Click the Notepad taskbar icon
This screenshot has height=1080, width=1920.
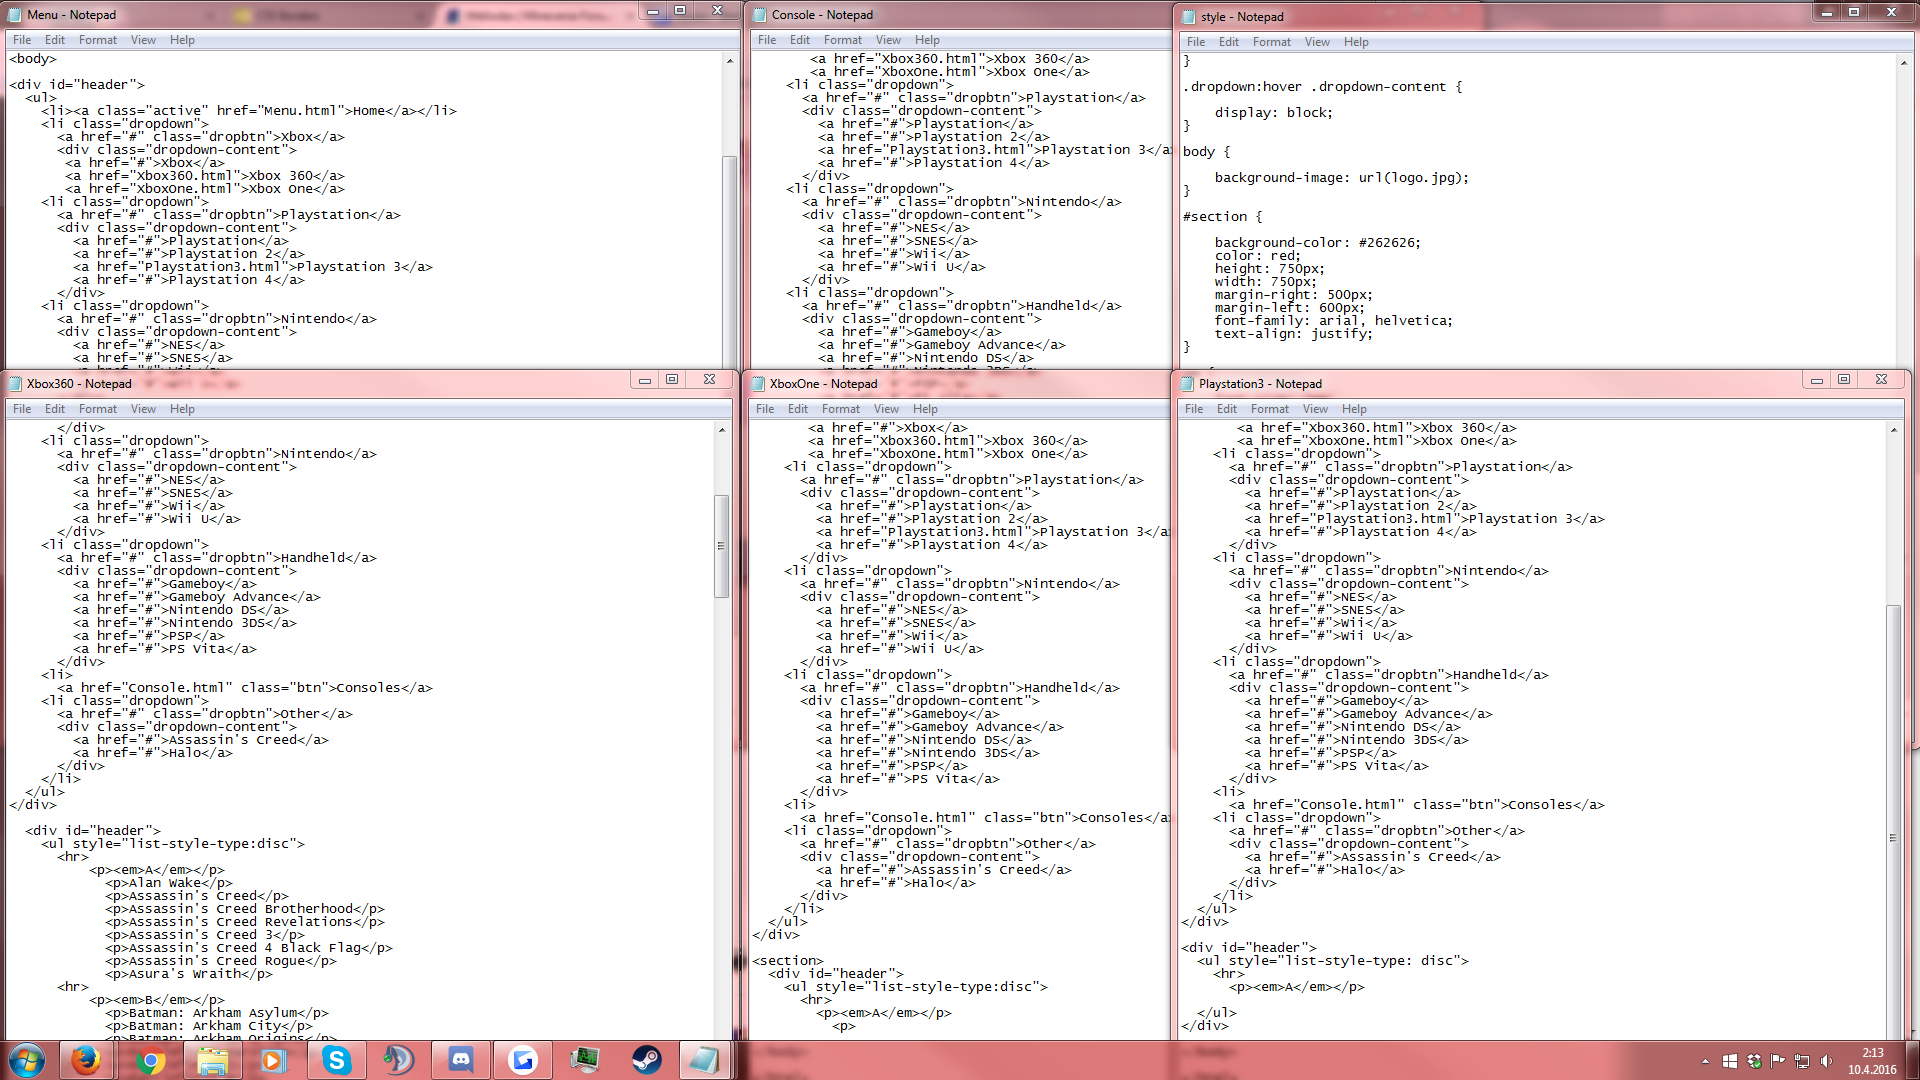705,1060
